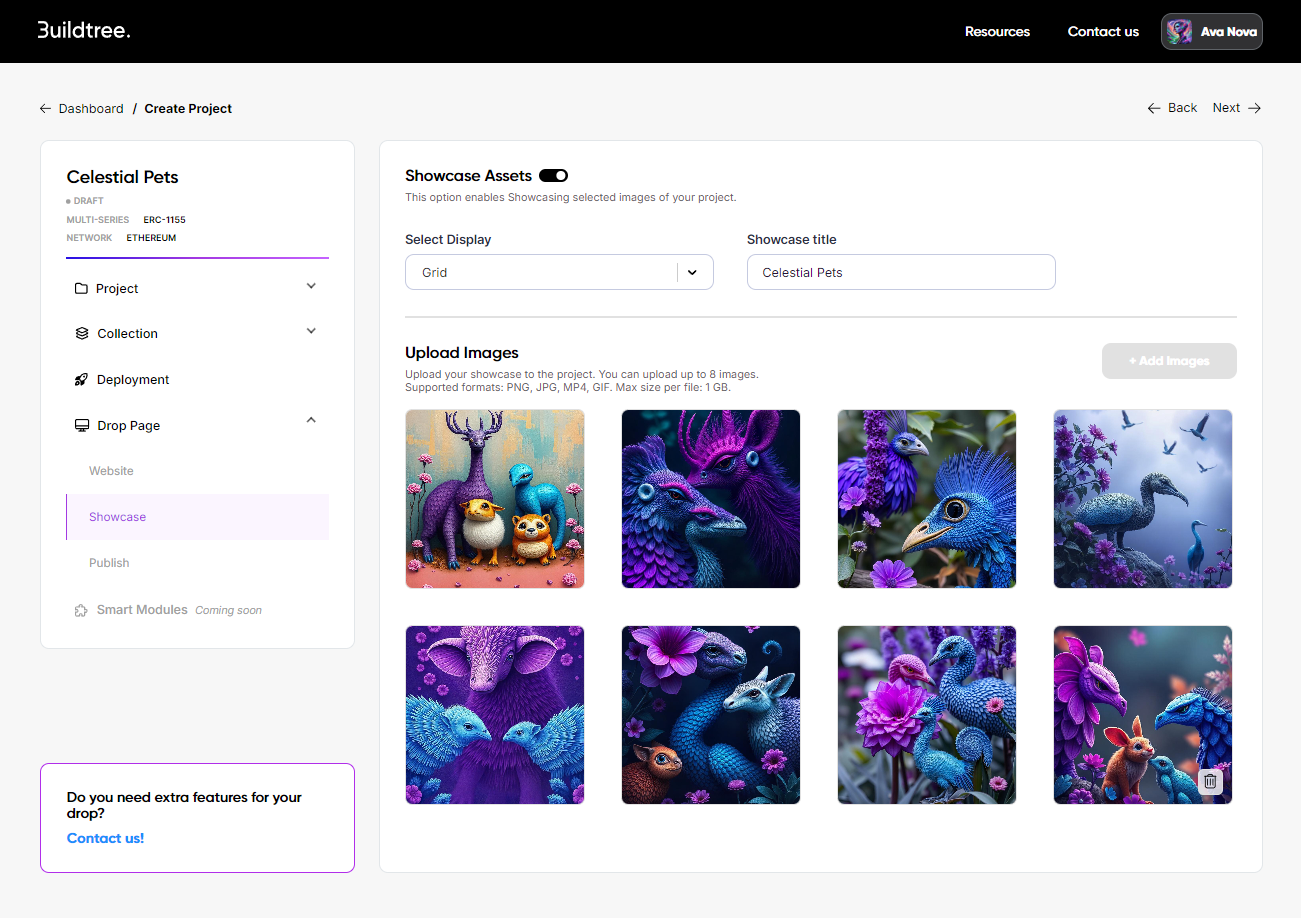Click the Deployment rocket icon

point(82,380)
